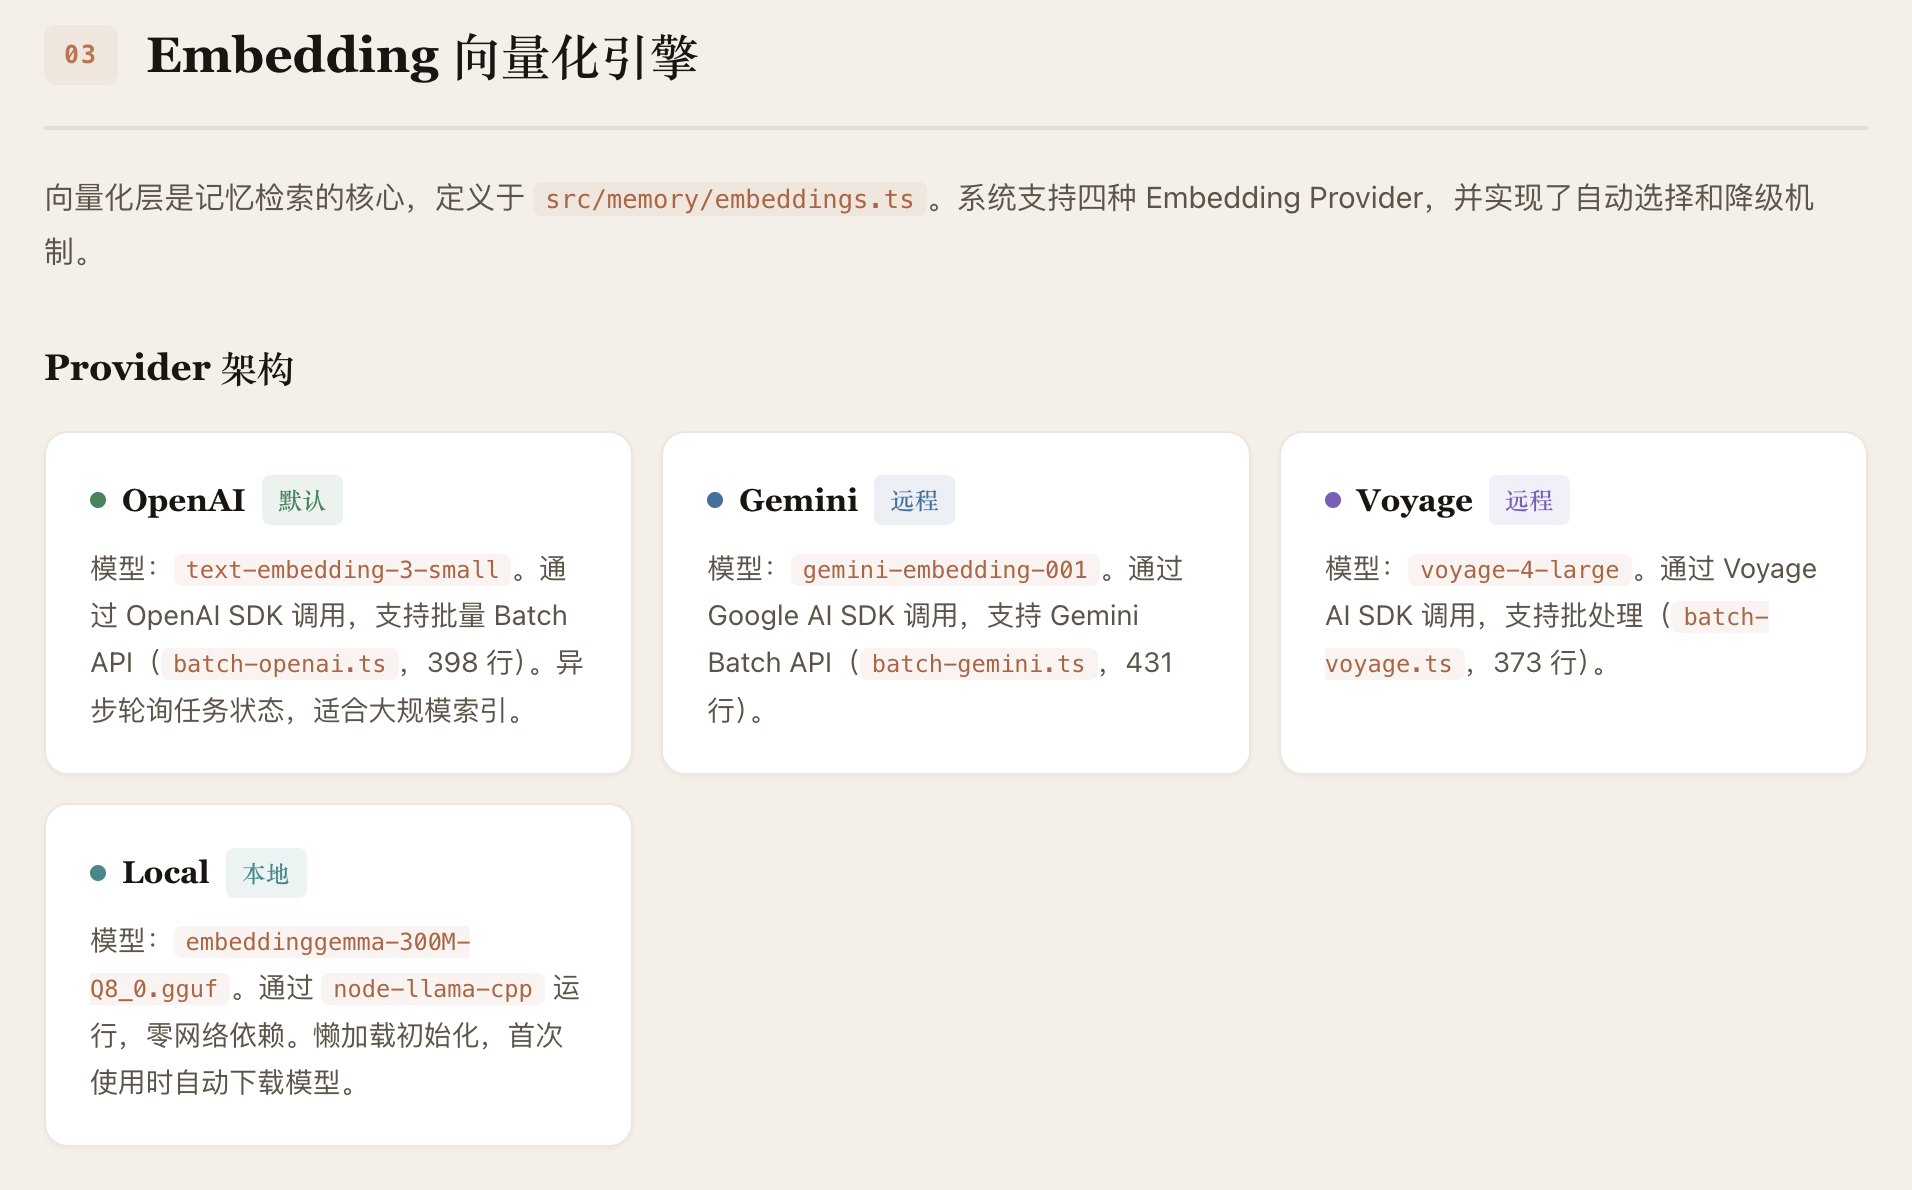Click the batch-openai.ts file reference
The image size is (1912, 1190).
[279, 664]
